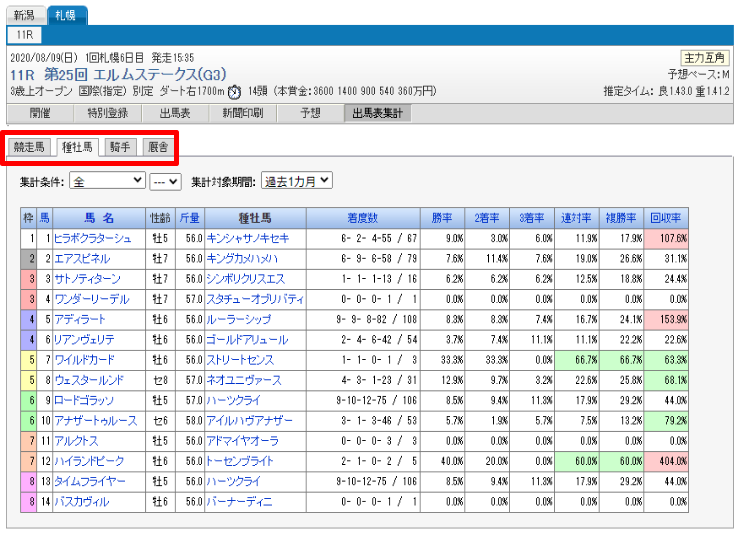Click horse name ヒラボクラターシュ
The image size is (738, 534).
coord(93,238)
